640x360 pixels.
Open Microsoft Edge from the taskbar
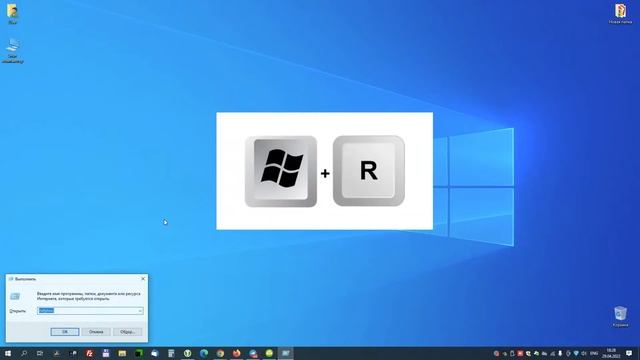204,353
